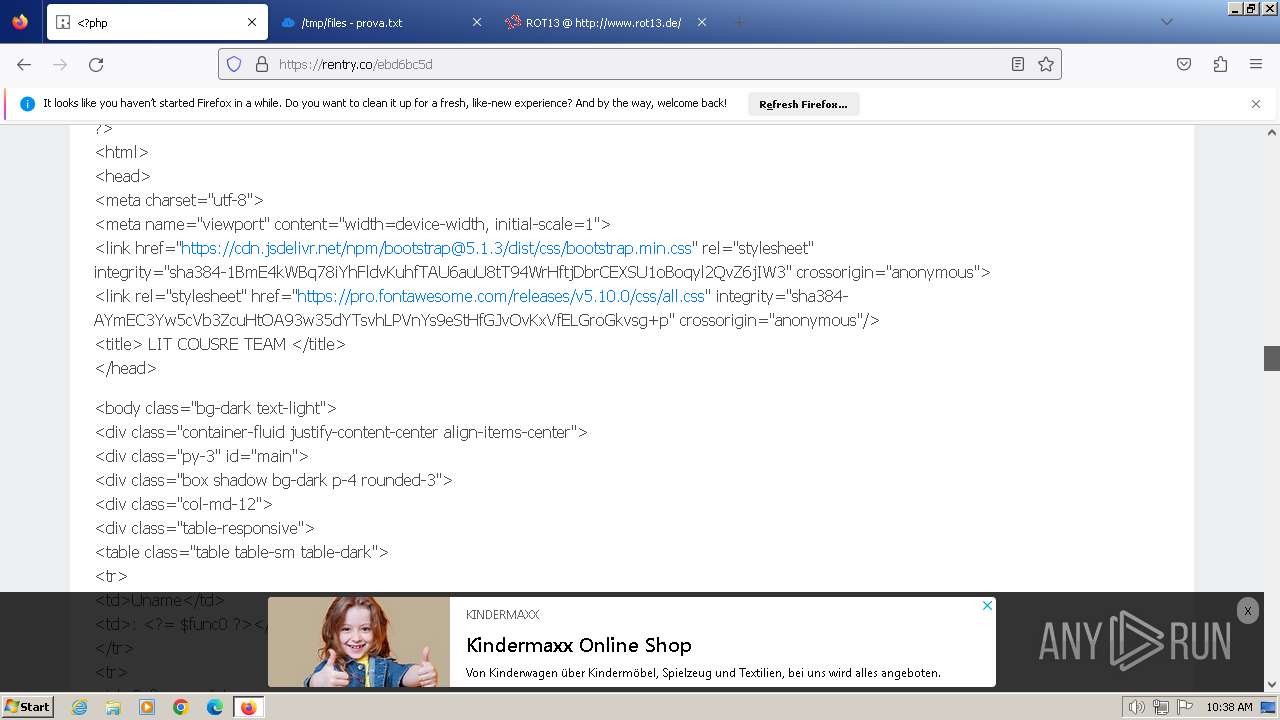
Task: Go back with the browser back arrow
Action: pos(24,64)
